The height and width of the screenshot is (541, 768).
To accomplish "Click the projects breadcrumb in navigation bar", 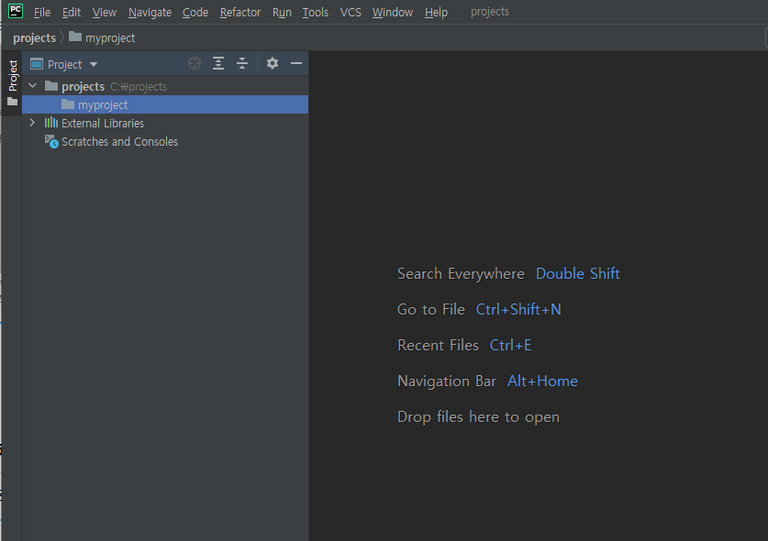I will [x=34, y=38].
